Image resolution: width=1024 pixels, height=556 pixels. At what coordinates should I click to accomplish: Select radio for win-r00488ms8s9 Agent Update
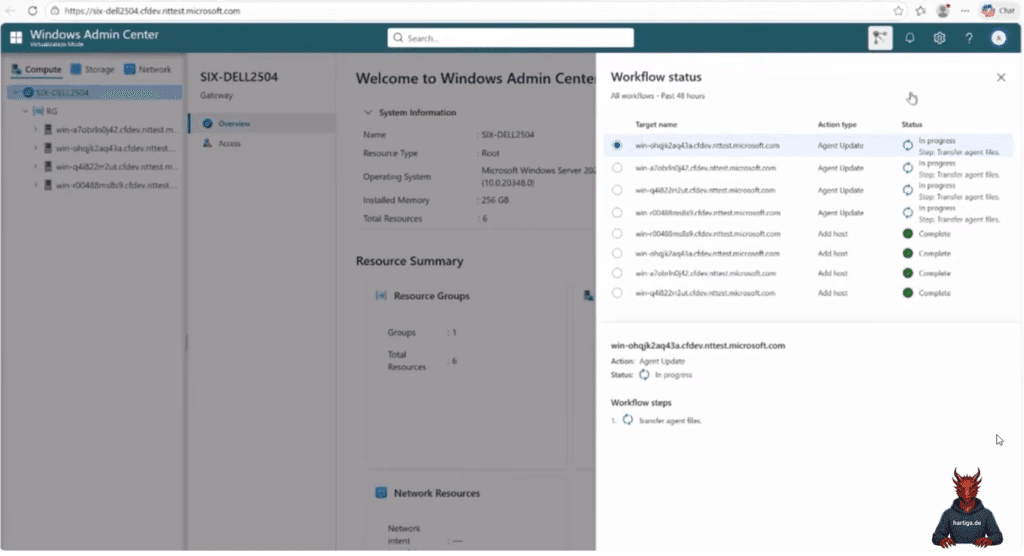pyautogui.click(x=617, y=212)
